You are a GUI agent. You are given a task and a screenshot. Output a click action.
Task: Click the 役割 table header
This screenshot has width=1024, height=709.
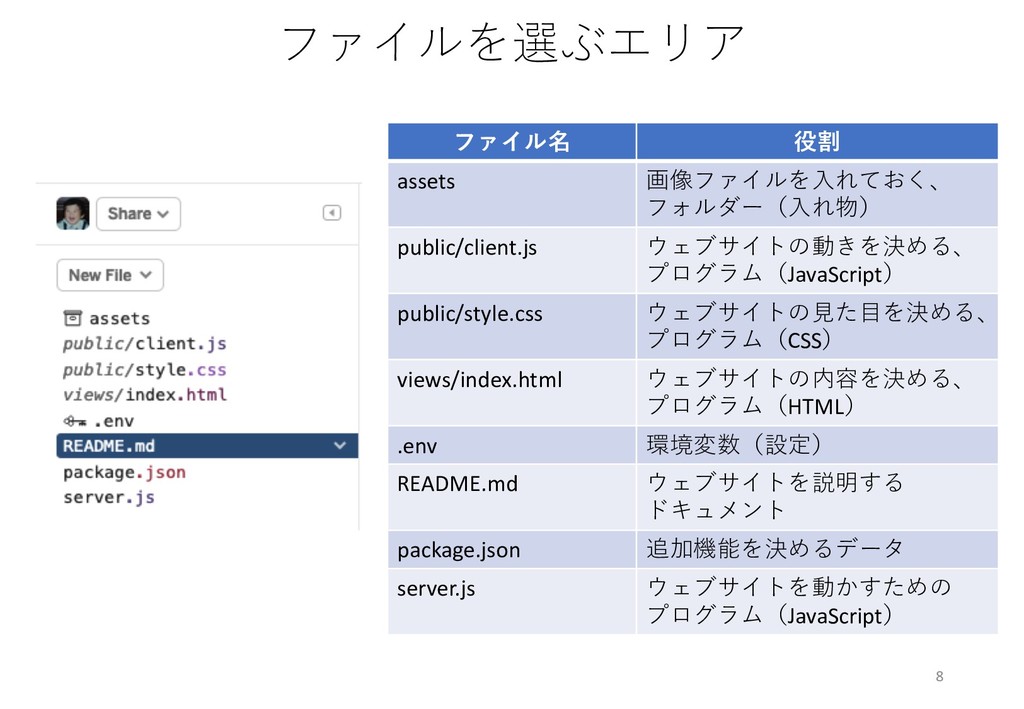(816, 142)
